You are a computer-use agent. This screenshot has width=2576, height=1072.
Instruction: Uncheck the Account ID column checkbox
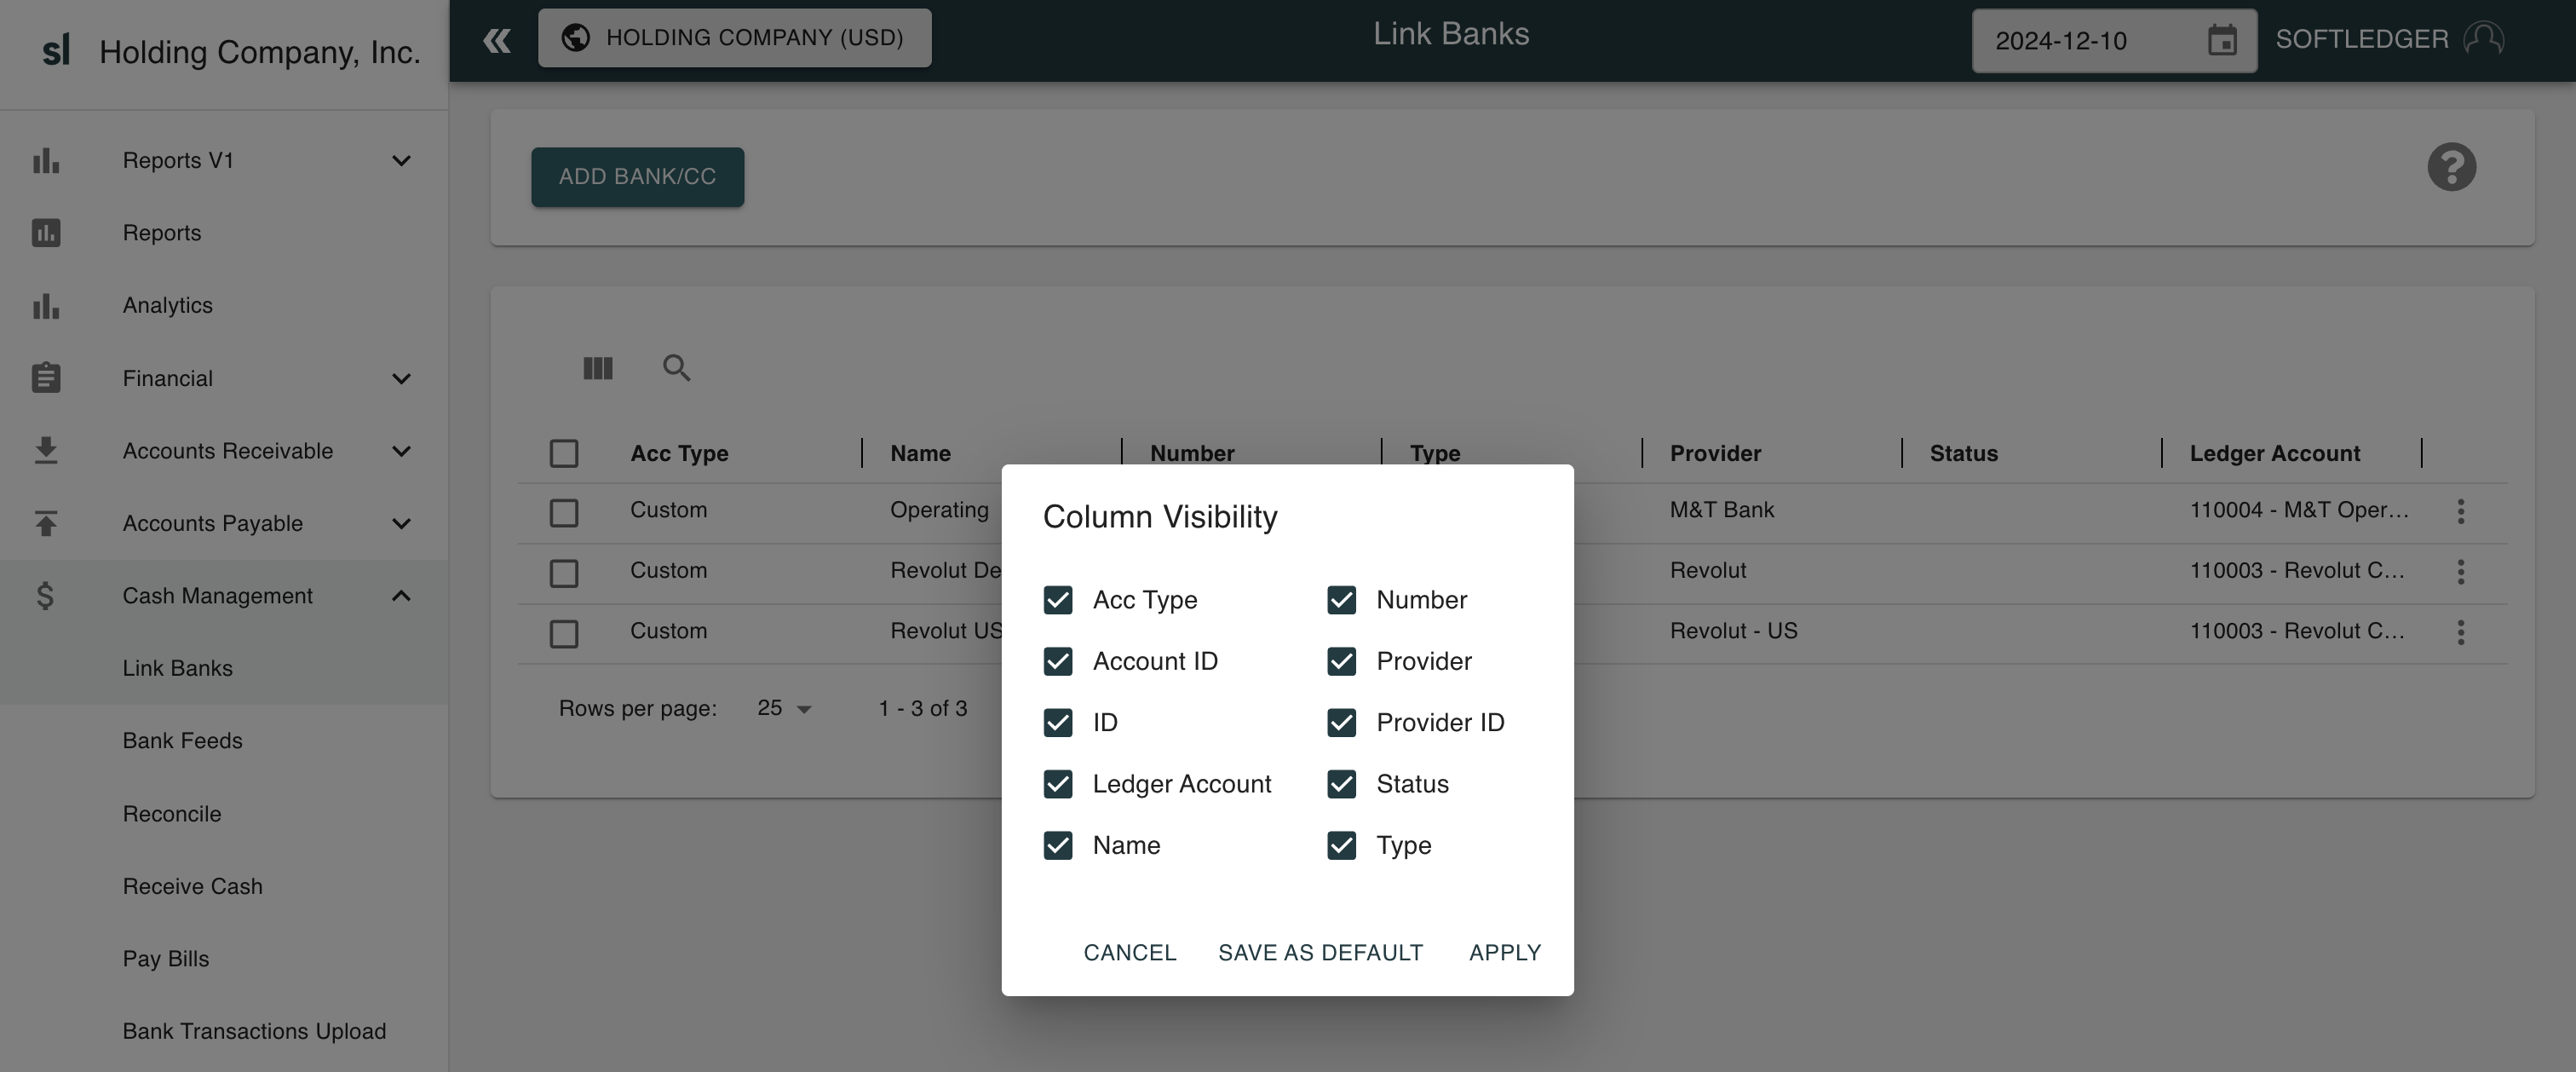coord(1058,661)
